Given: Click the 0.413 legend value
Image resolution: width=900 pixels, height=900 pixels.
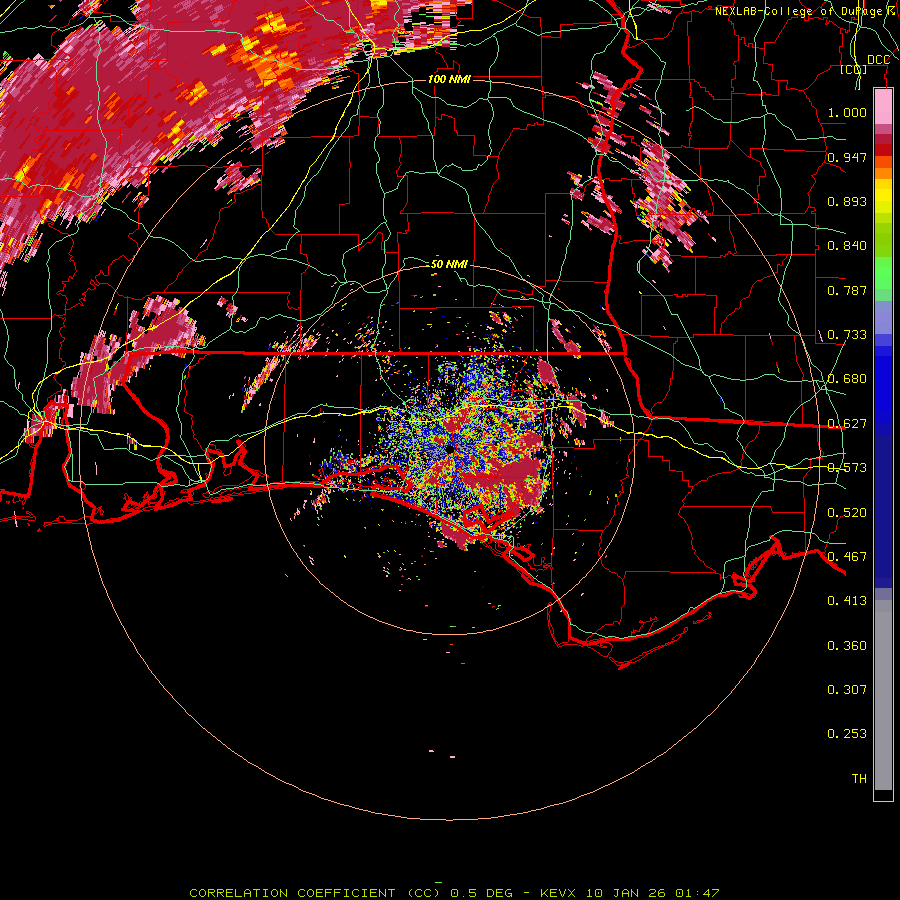Looking at the screenshot, I should click(x=847, y=601).
